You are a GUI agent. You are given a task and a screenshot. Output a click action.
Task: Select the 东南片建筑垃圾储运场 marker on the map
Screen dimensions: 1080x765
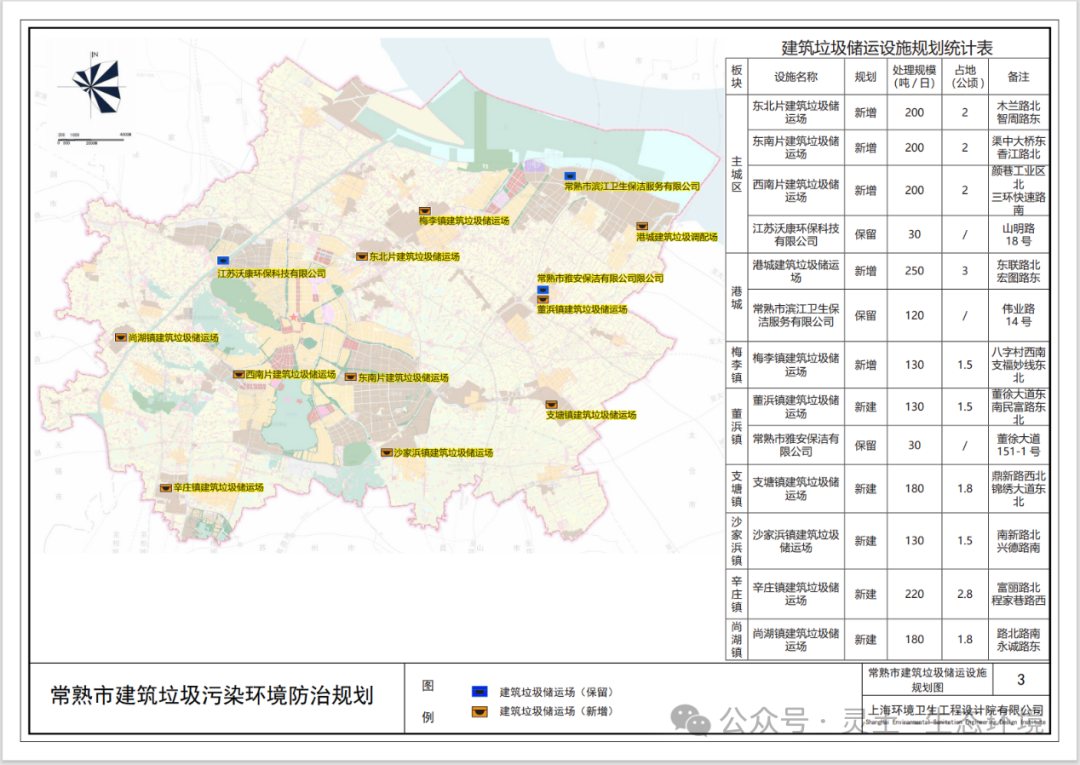pos(348,376)
